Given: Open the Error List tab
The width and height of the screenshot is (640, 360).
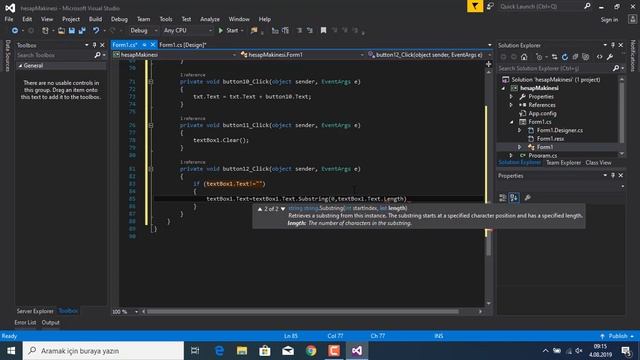Looking at the screenshot, I should tap(25, 322).
